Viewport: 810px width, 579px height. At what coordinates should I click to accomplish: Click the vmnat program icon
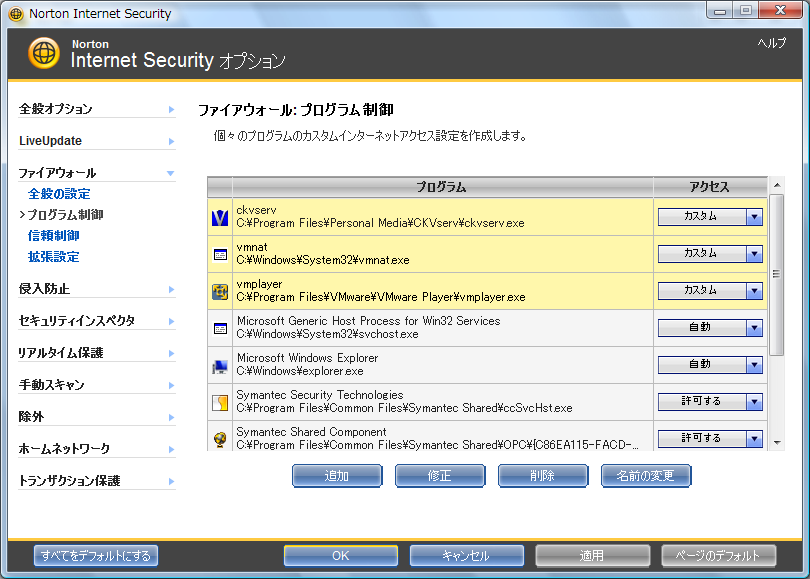click(220, 254)
